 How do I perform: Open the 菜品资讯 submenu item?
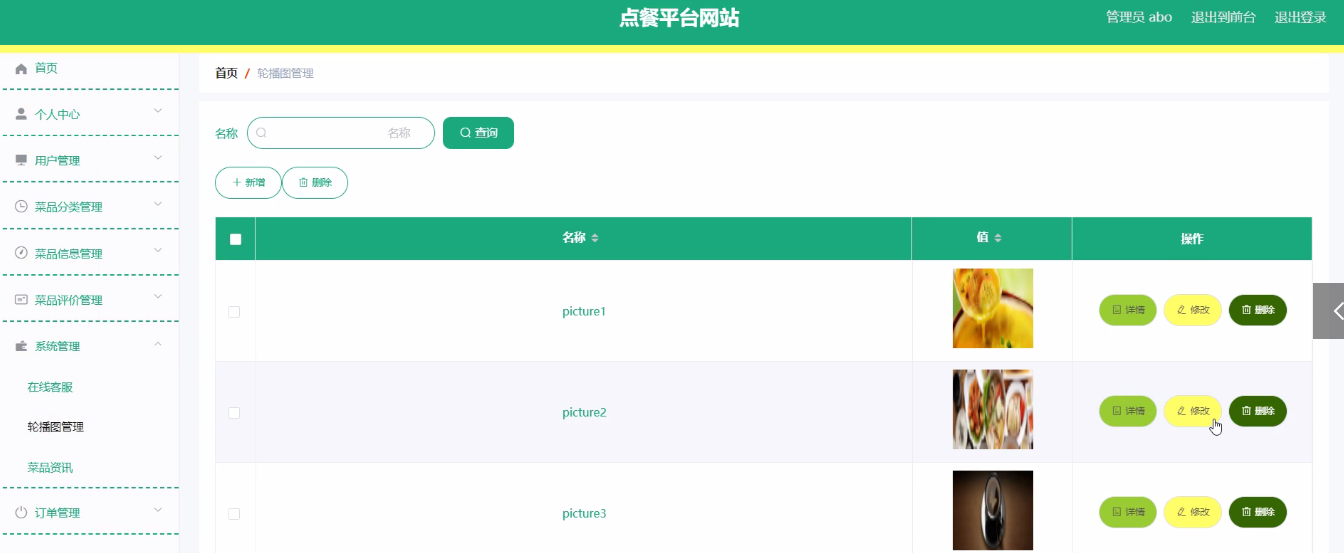click(50, 468)
